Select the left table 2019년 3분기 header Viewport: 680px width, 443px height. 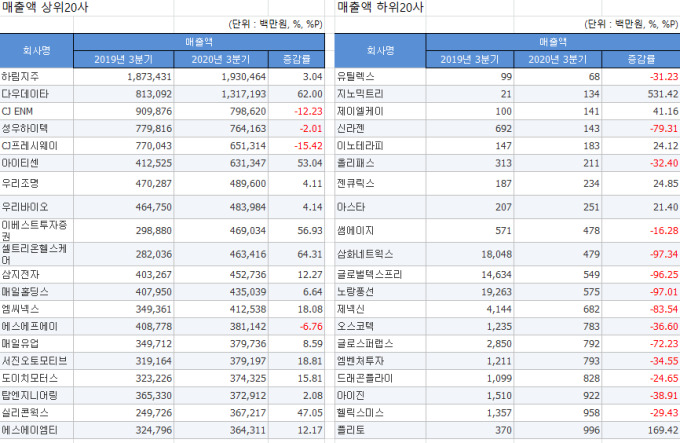pyautogui.click(x=124, y=59)
